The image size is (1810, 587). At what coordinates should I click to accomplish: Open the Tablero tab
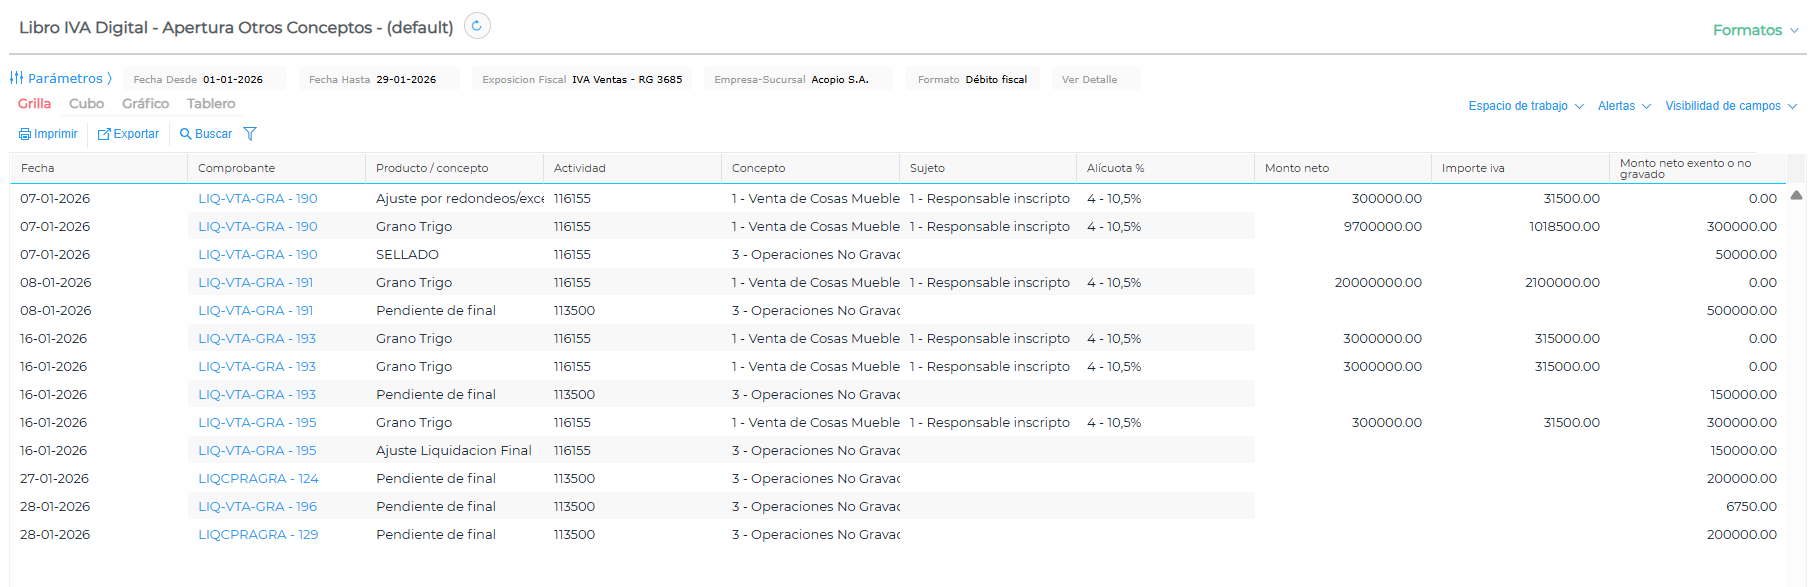coord(211,104)
